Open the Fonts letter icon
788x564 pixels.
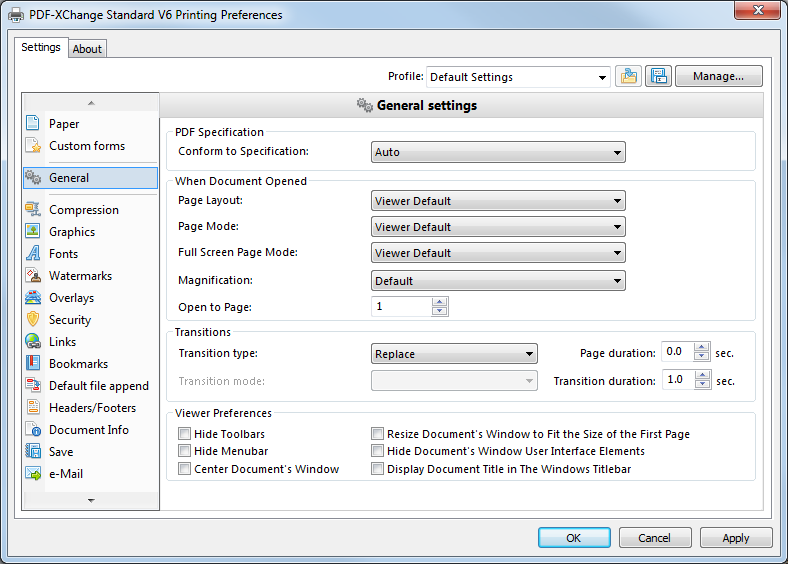pyautogui.click(x=33, y=253)
